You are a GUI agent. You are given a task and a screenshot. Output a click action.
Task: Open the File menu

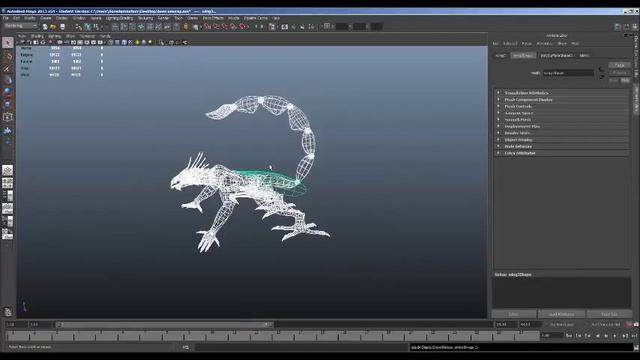(6, 18)
